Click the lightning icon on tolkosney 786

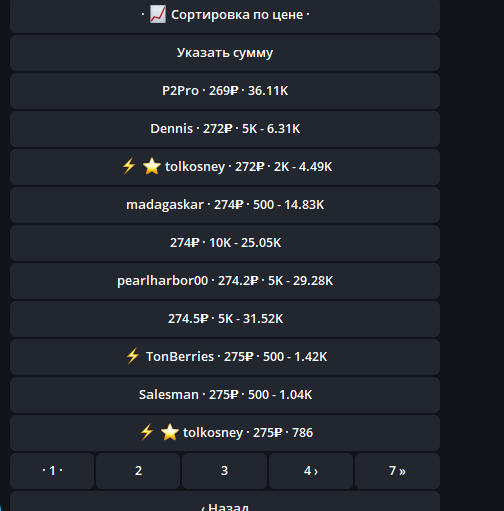pos(147,432)
